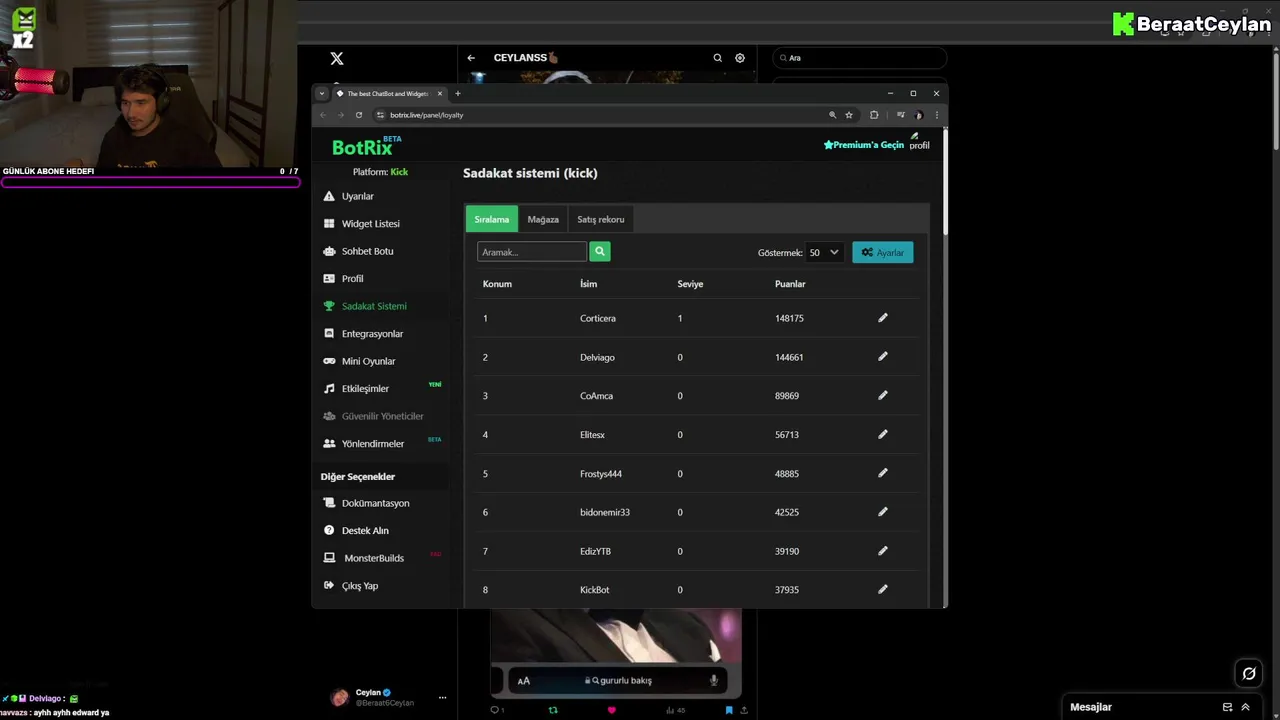This screenshot has height=720, width=1280.
Task: Open the three-dot menu beside Ceylan account
Action: (442, 698)
